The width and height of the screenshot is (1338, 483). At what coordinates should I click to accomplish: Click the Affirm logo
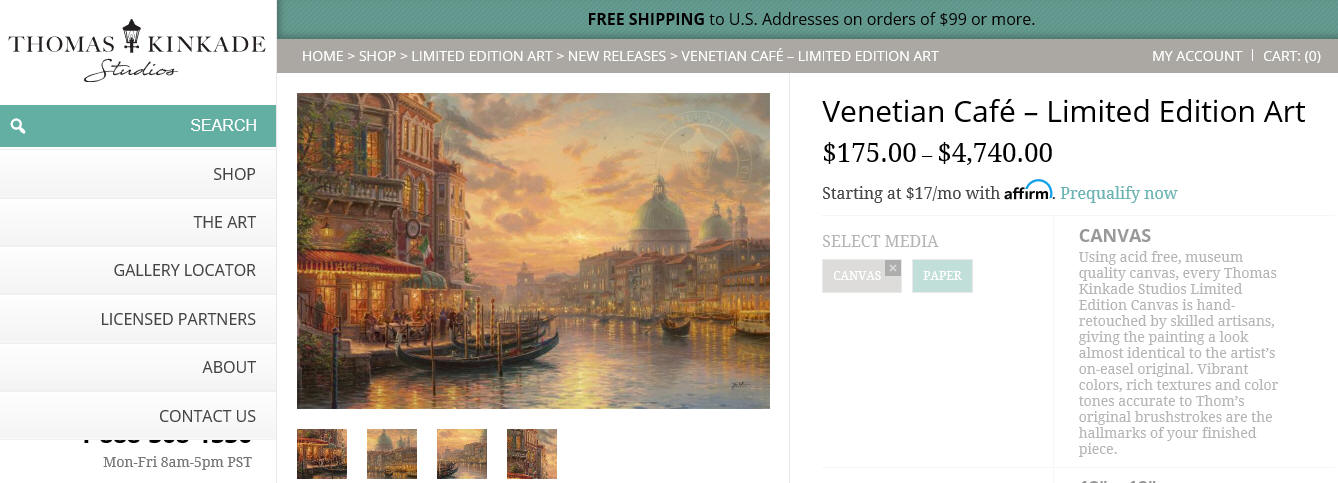[1029, 191]
